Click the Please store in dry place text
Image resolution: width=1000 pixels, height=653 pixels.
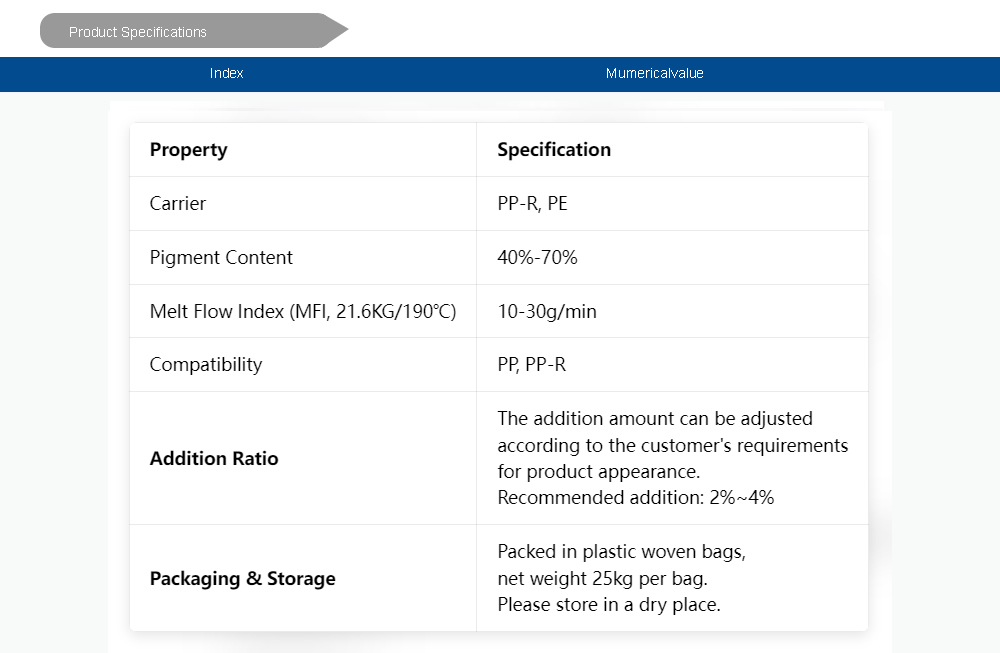coord(609,604)
